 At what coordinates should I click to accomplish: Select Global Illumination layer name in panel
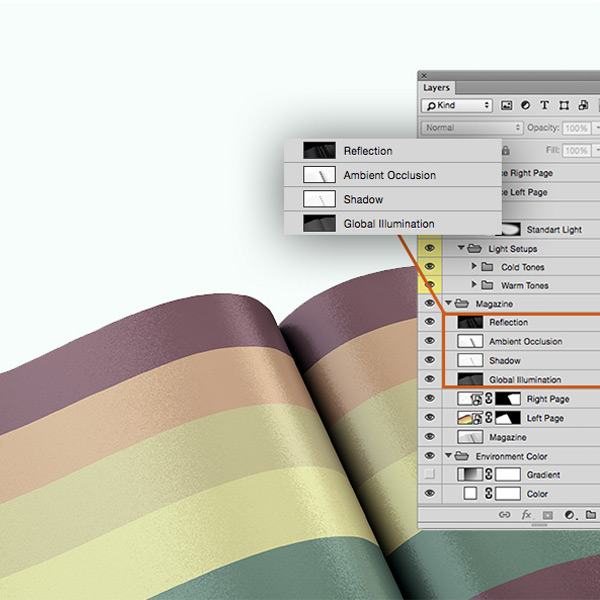pos(525,380)
